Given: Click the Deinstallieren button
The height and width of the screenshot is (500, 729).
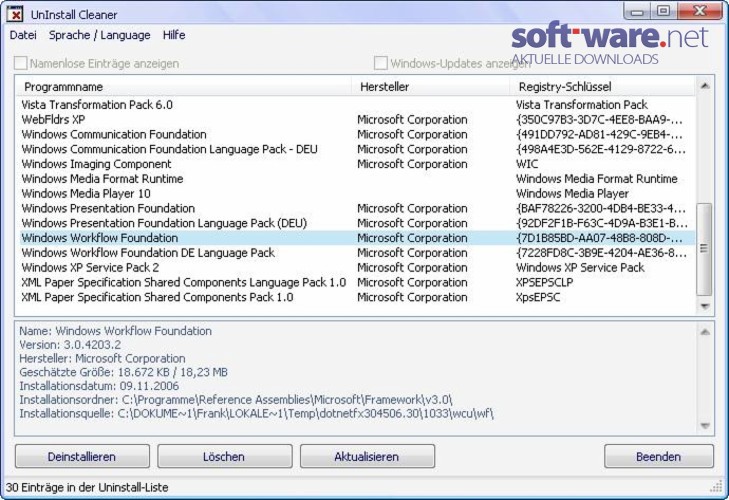Looking at the screenshot, I should (x=82, y=456).
